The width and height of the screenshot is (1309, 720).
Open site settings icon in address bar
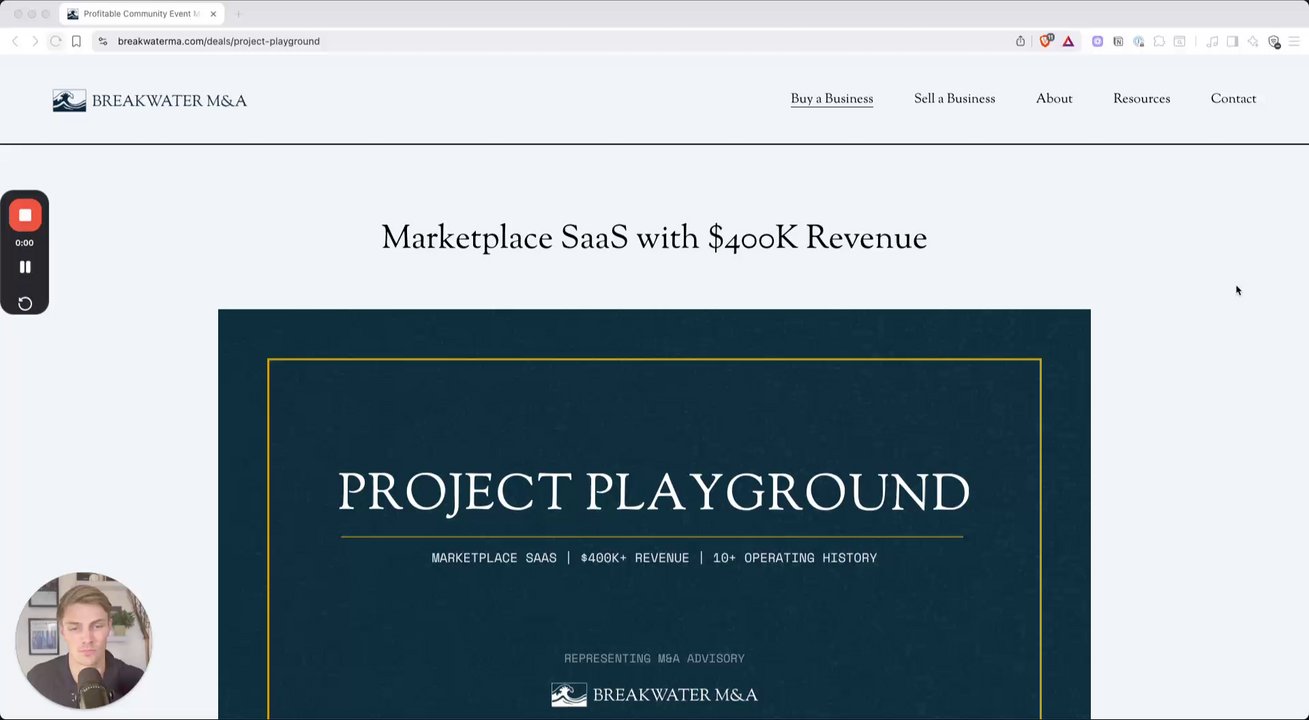tap(103, 41)
